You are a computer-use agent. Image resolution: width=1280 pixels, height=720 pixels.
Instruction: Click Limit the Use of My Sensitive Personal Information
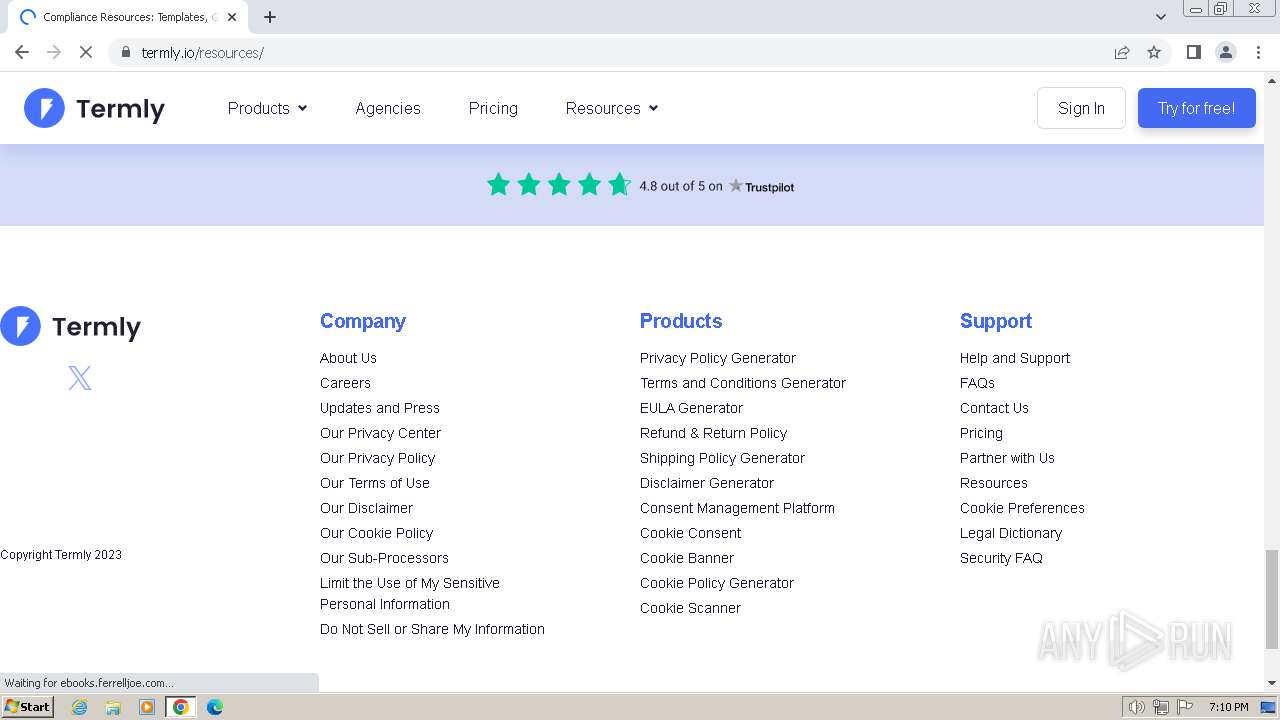(410, 593)
